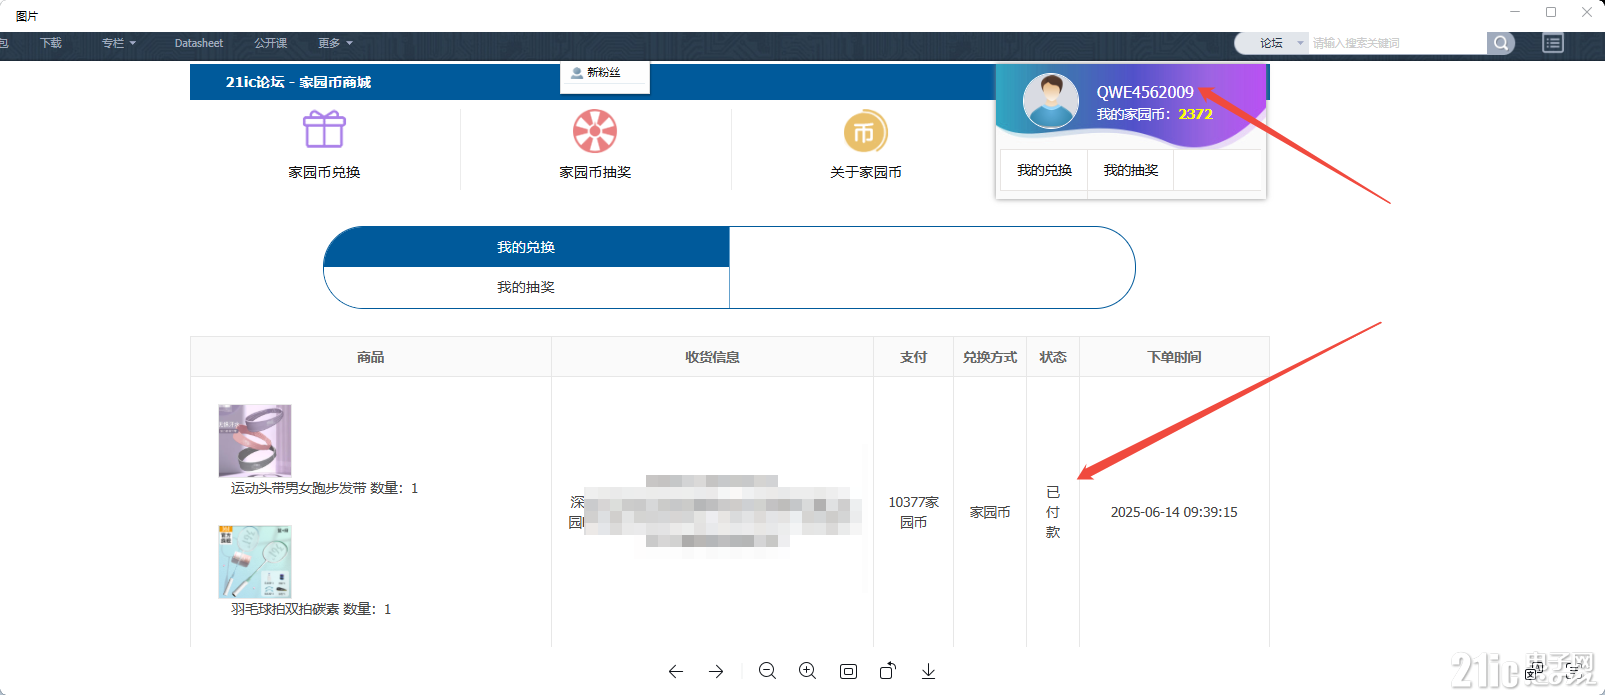Click the extract text icon at bottom right
The image size is (1605, 695).
click(1576, 669)
